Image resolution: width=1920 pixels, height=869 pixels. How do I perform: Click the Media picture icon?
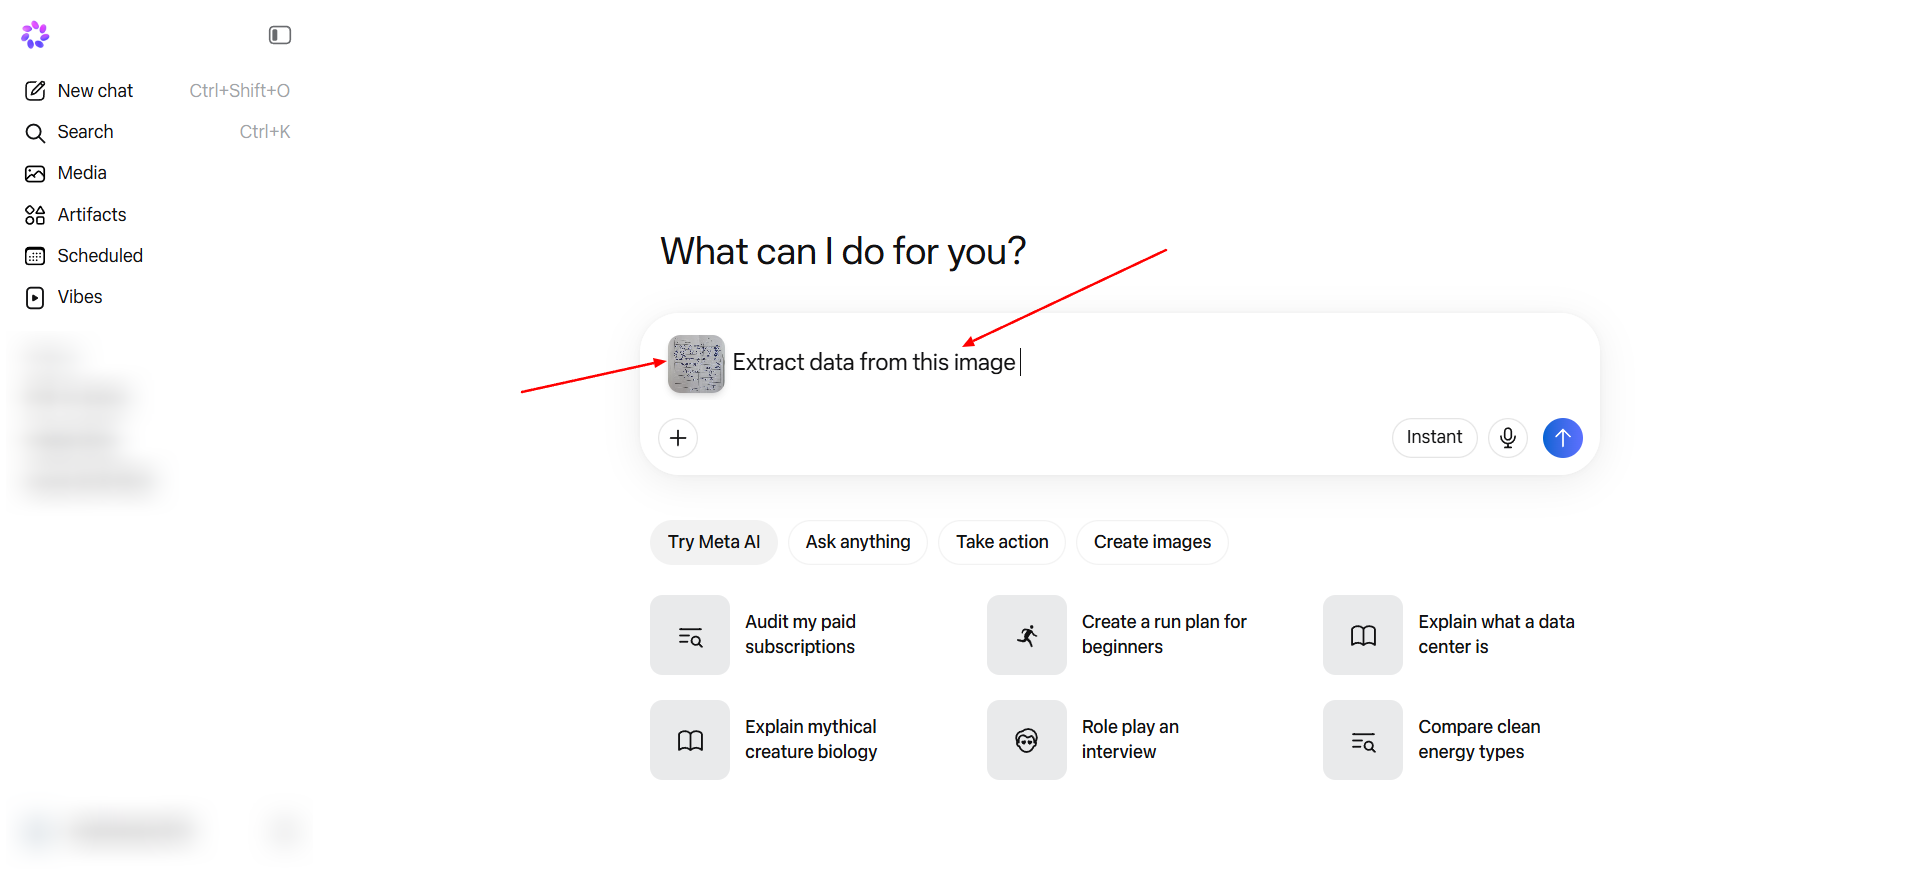pos(35,174)
